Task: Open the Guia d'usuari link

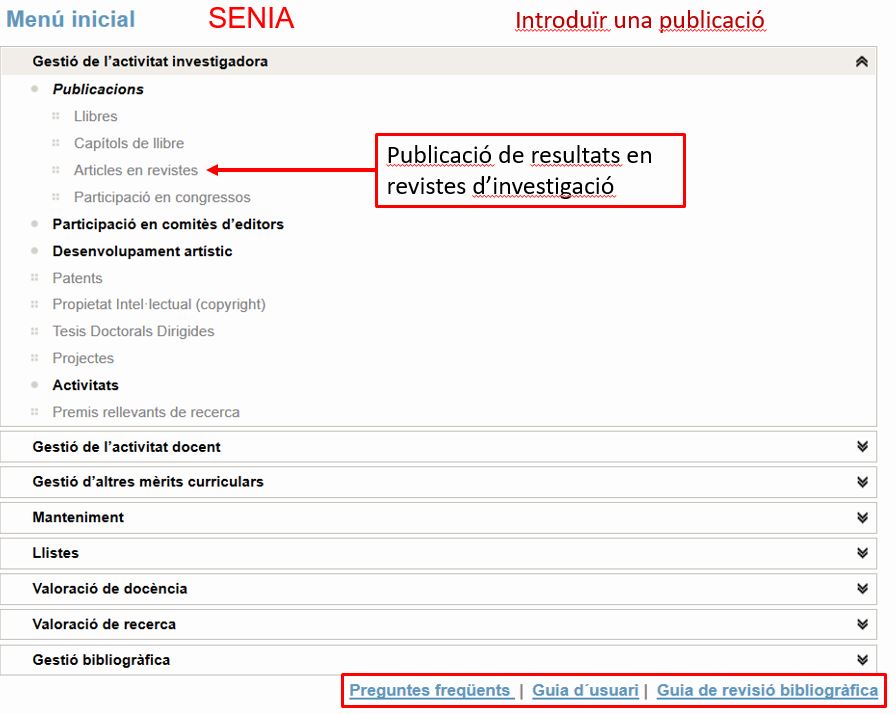Action: 585,690
